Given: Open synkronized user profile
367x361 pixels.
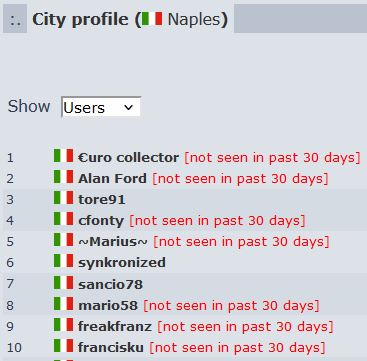Looking at the screenshot, I should (x=122, y=263).
